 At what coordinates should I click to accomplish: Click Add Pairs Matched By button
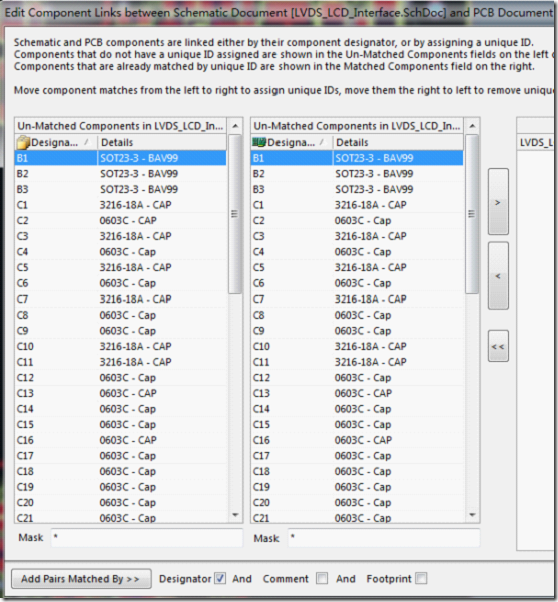click(x=81, y=579)
